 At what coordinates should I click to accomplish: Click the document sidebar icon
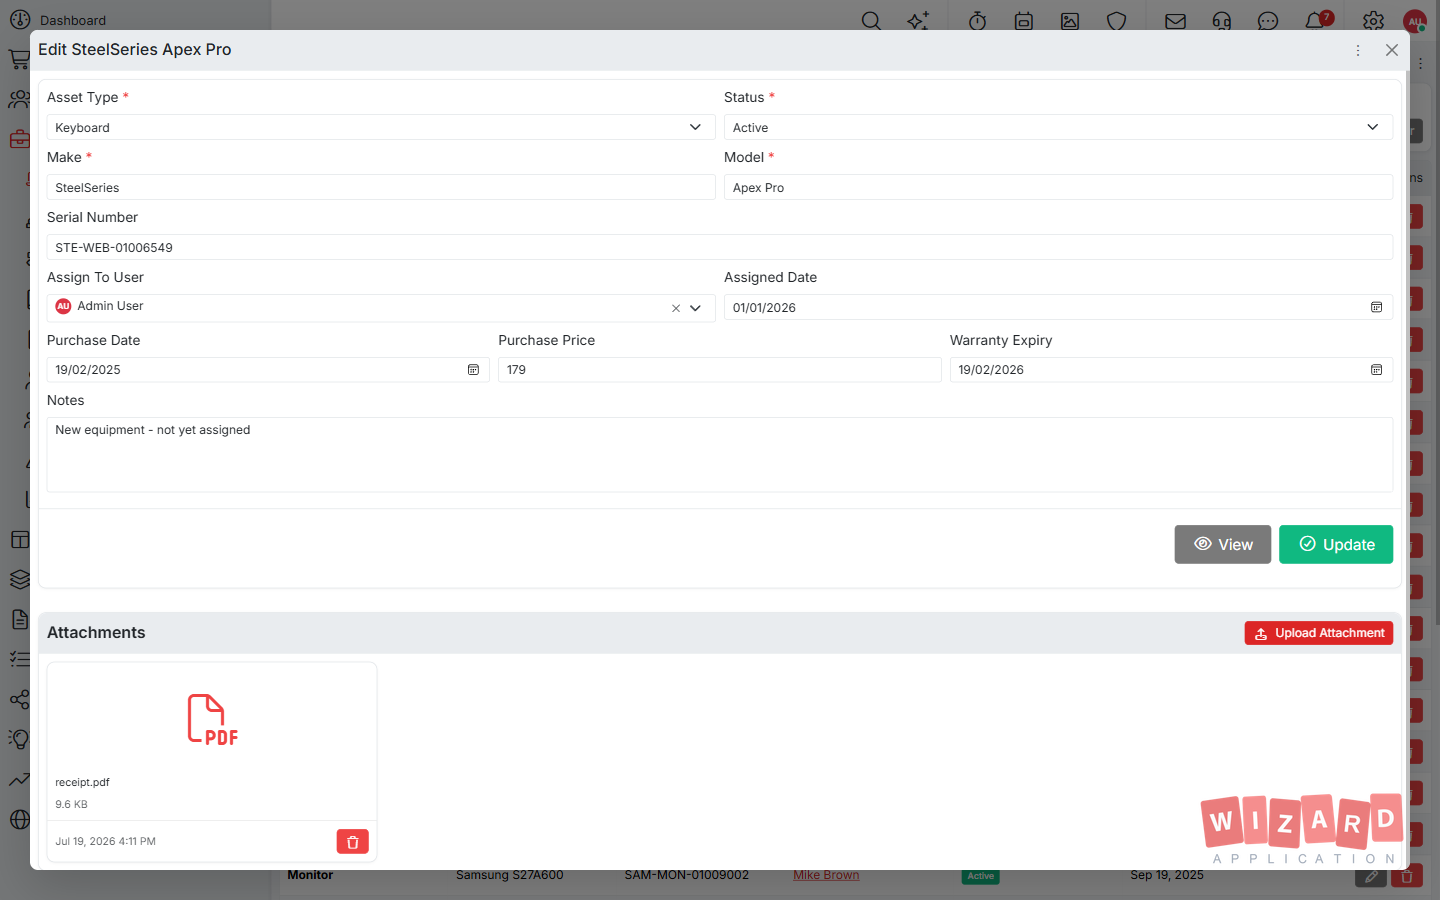pyautogui.click(x=19, y=619)
